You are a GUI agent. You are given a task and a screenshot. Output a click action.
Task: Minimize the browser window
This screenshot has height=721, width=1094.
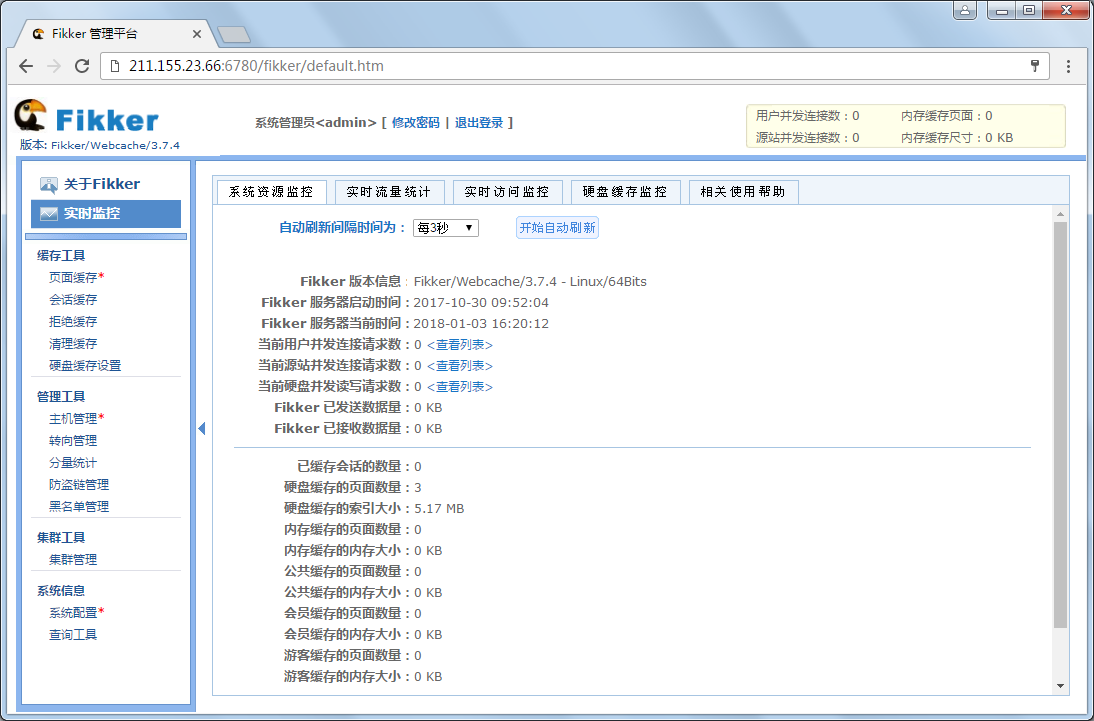pos(1003,10)
